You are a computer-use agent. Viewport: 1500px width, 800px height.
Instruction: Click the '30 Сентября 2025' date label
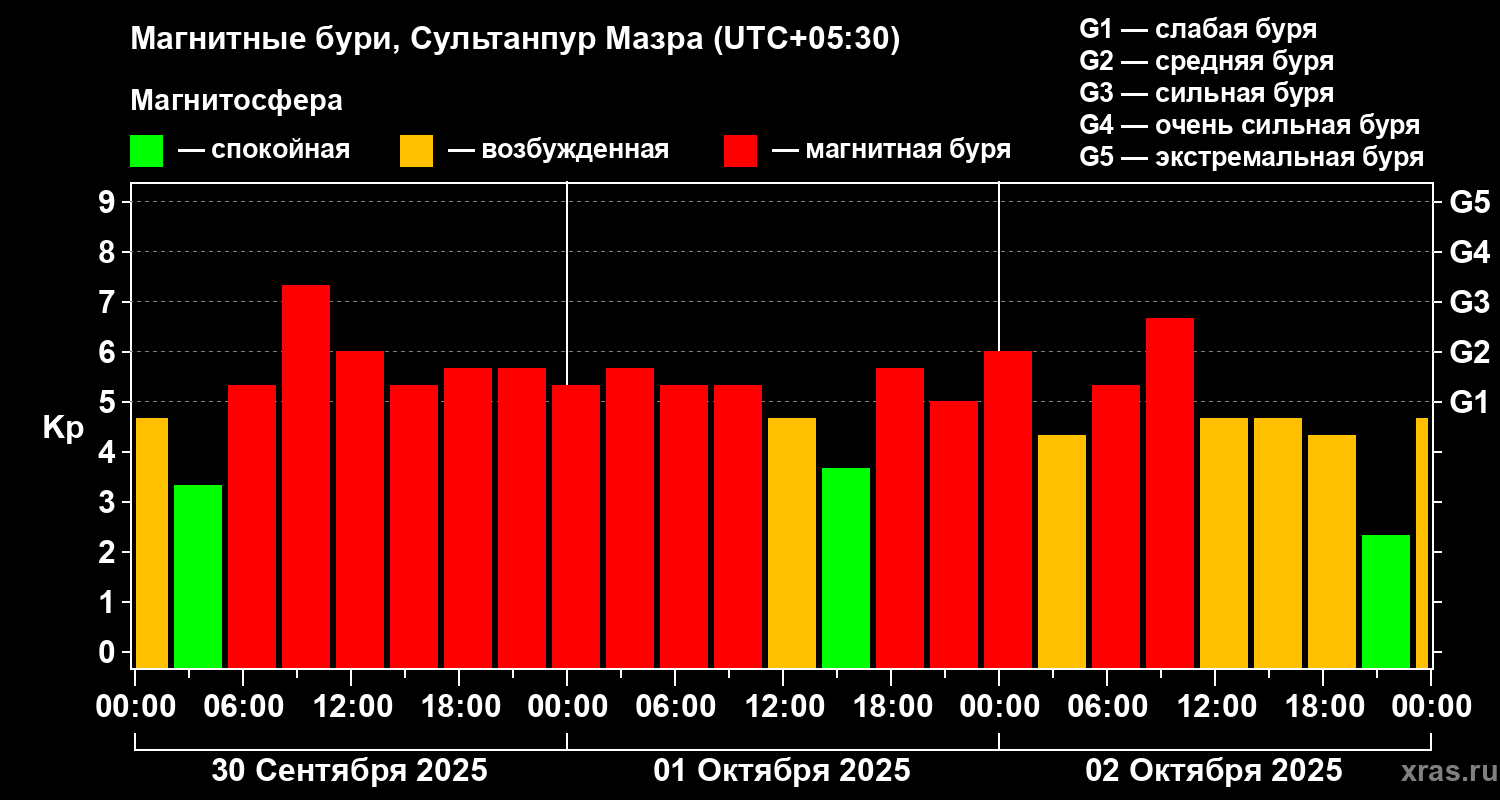tap(350, 771)
